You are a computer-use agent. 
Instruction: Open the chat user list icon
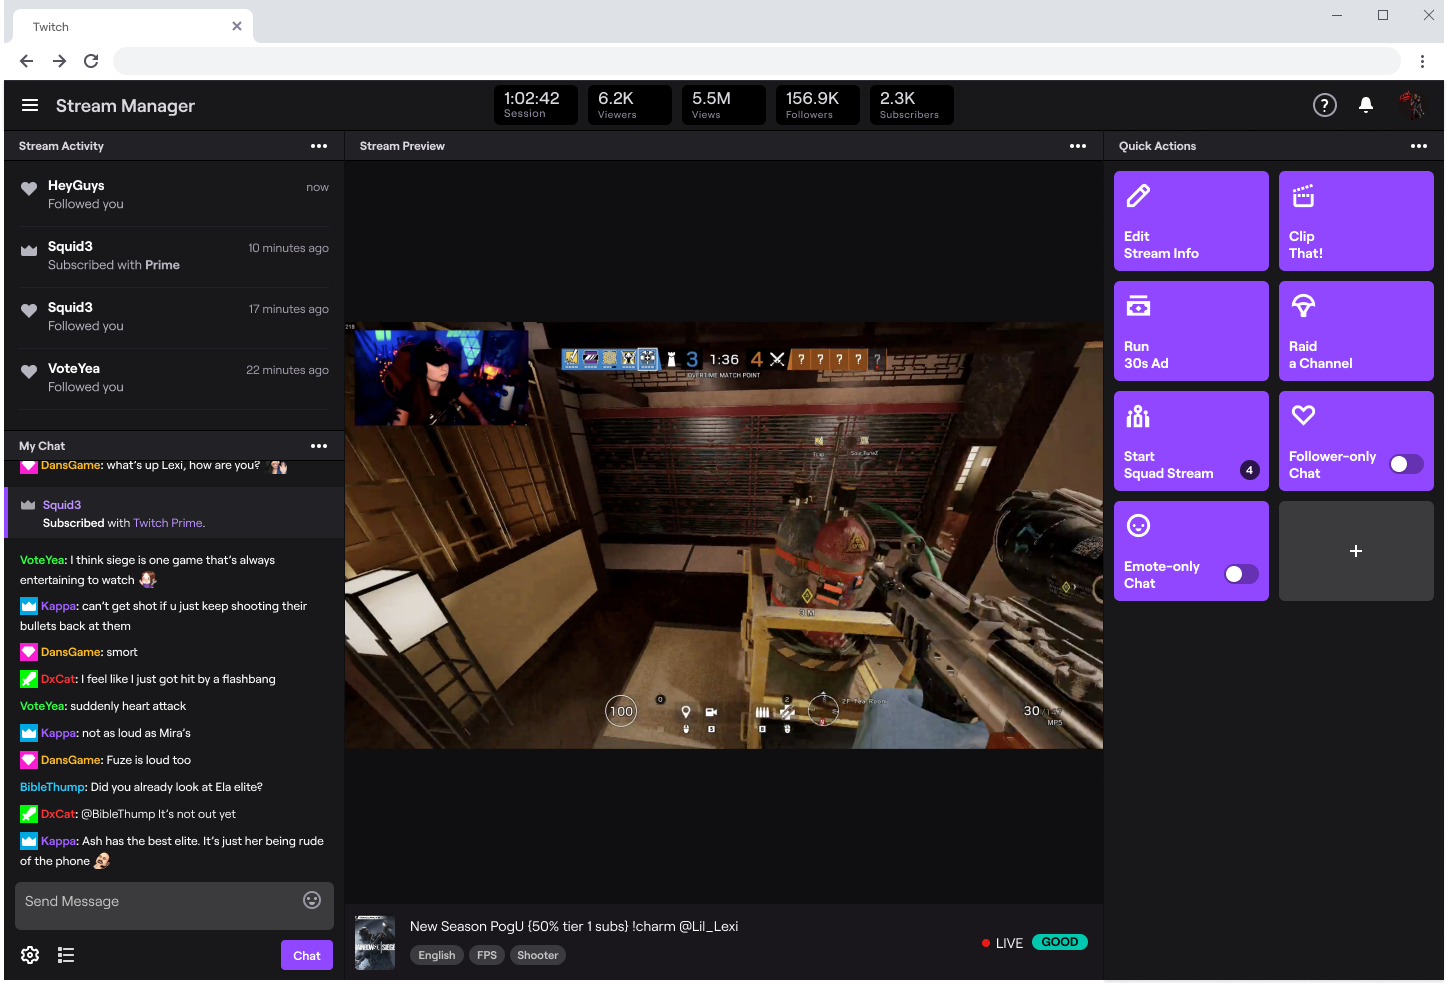pyautogui.click(x=66, y=955)
